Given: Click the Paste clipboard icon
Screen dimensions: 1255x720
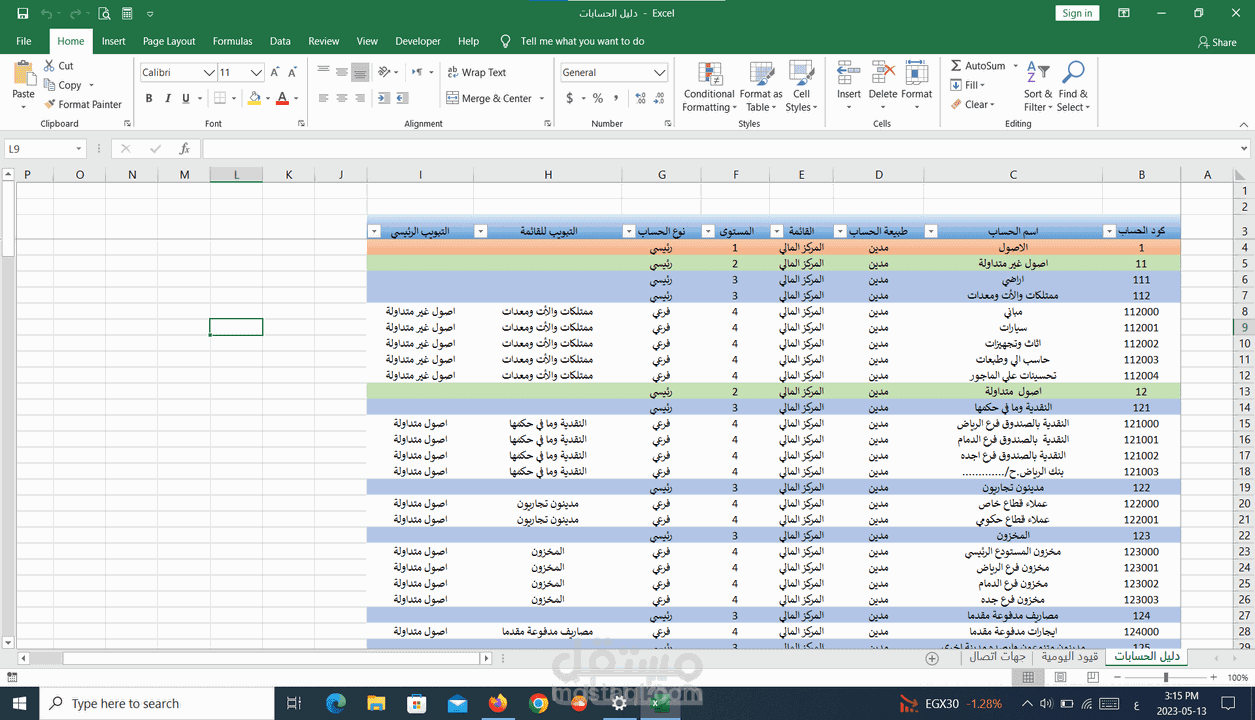Looking at the screenshot, I should point(23,74).
